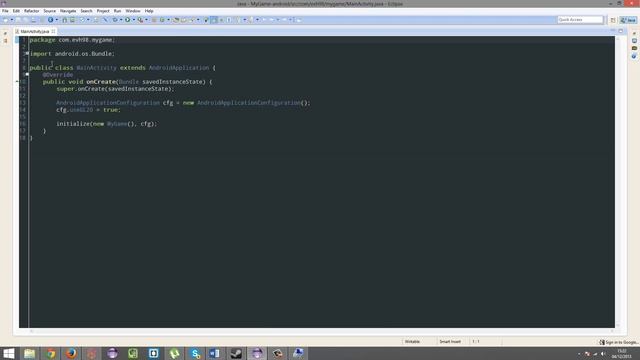Open the File menu
Screen dimensions: 640x360
click(x=5, y=11)
